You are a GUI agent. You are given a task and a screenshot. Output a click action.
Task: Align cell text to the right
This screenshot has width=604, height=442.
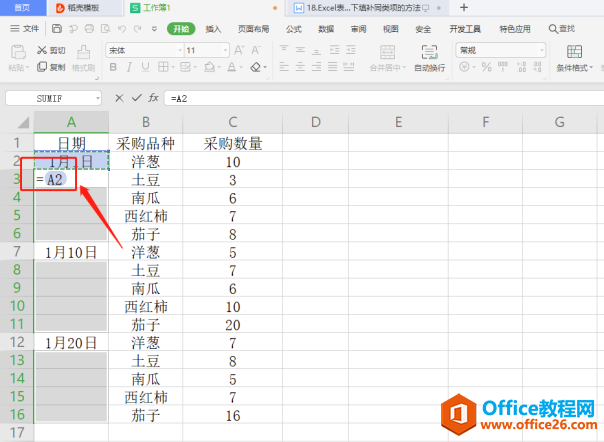pos(316,67)
